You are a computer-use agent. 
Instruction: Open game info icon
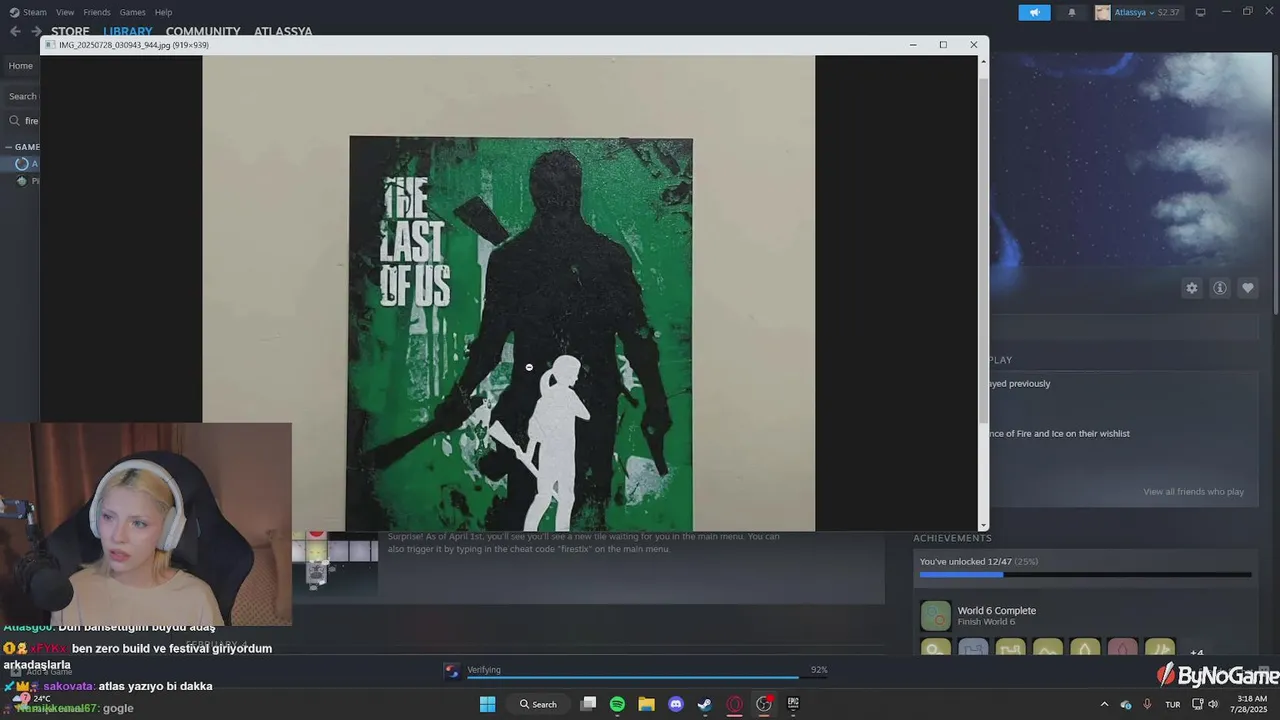(1220, 288)
